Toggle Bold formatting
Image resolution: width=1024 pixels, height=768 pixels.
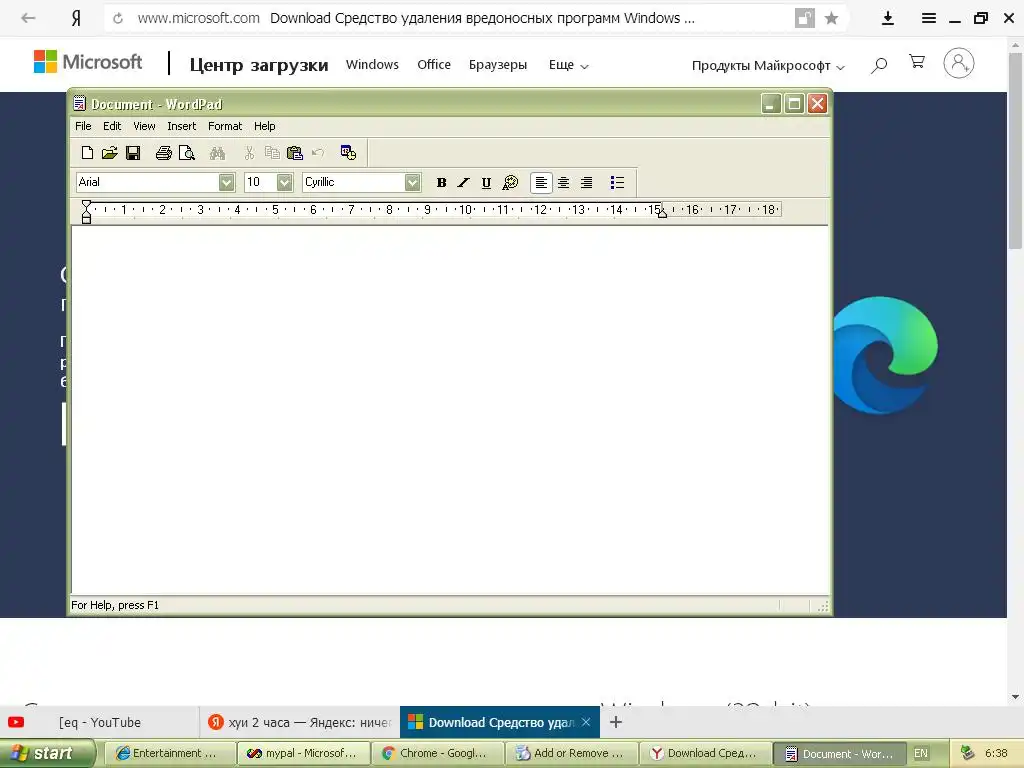(441, 183)
